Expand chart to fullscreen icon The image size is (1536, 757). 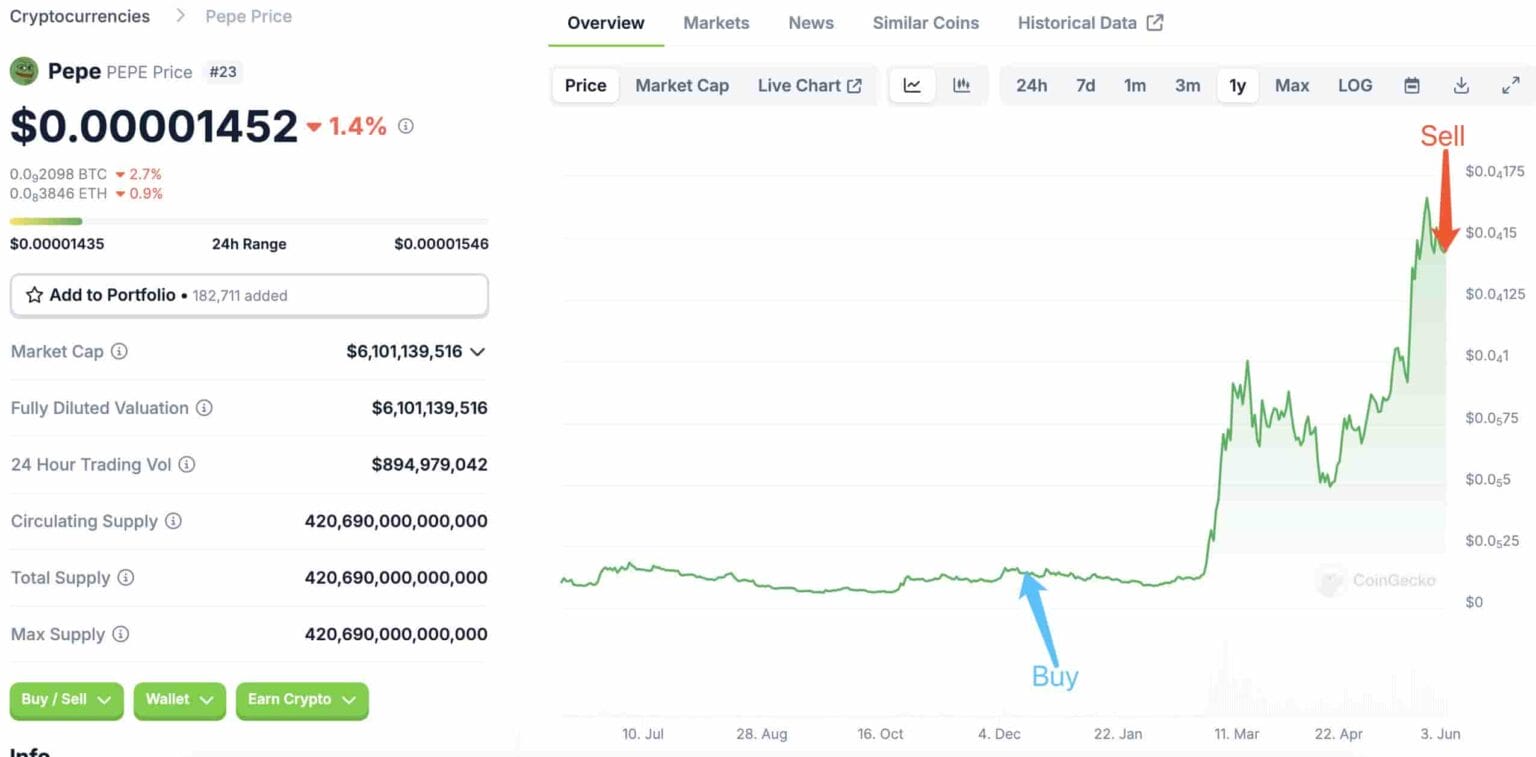point(1511,86)
